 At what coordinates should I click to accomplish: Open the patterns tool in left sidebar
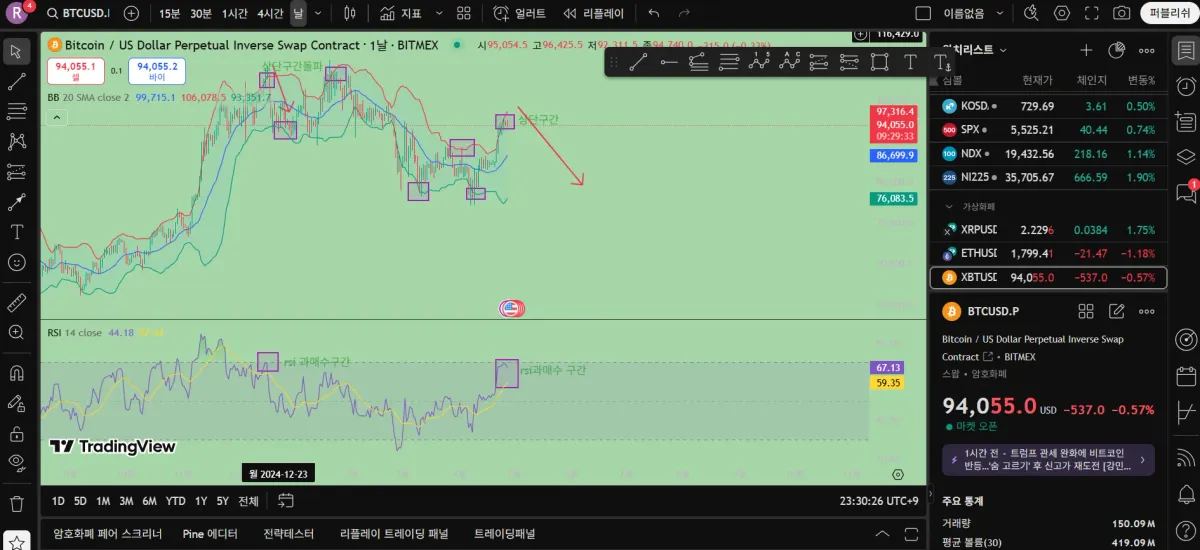(x=16, y=142)
